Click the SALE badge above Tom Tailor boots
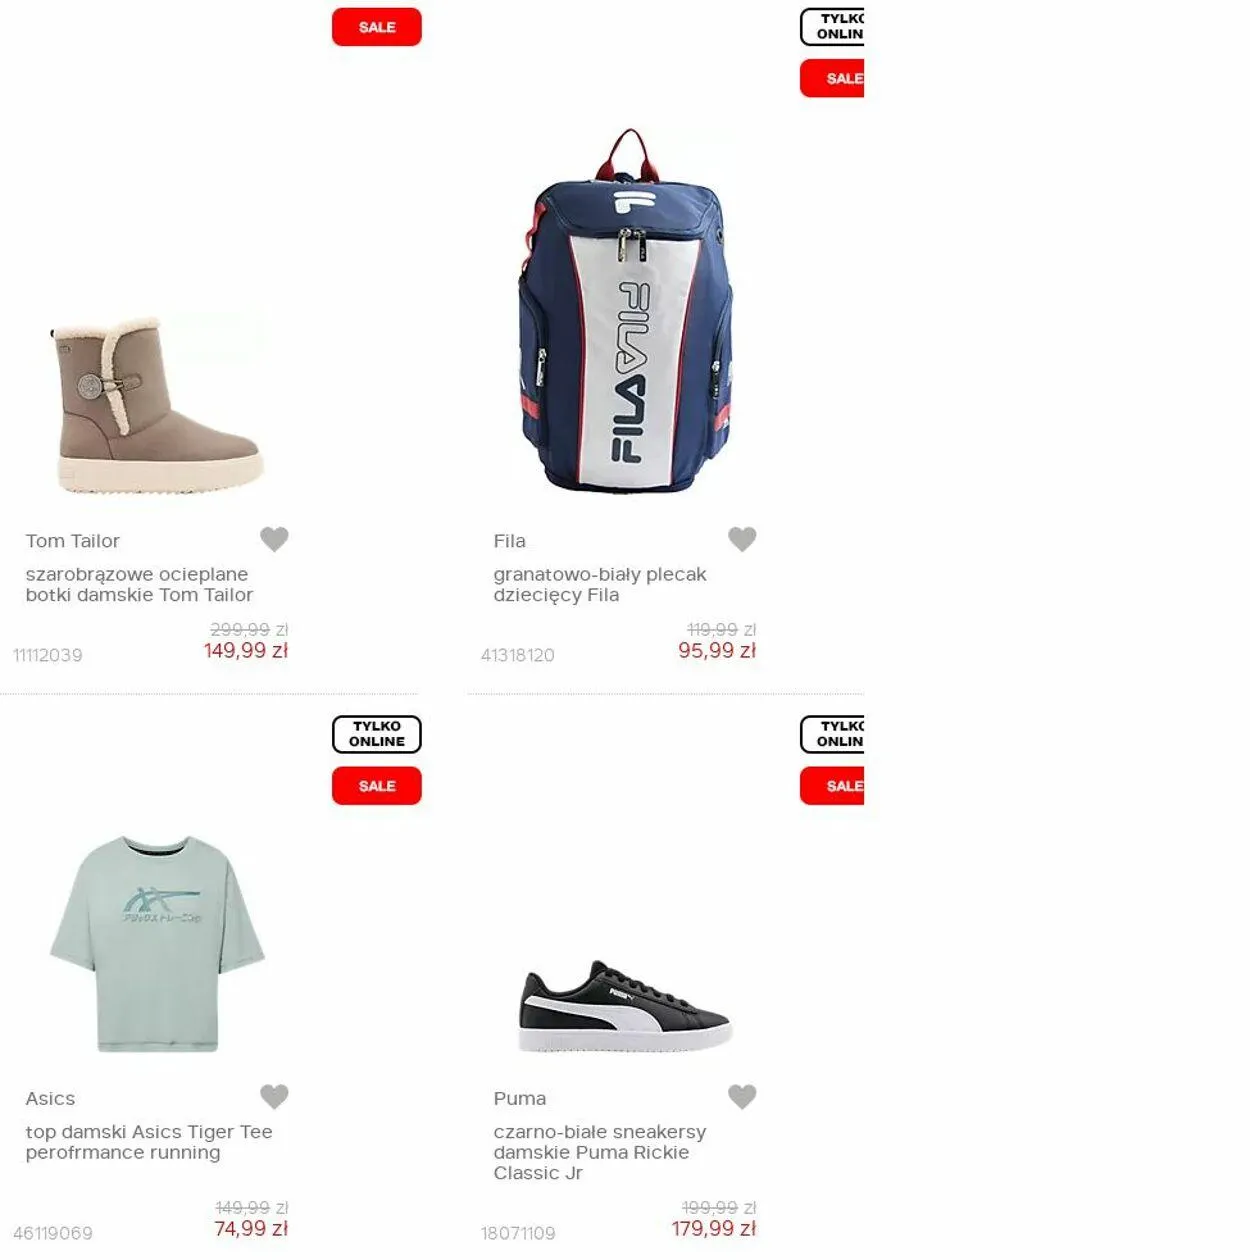Screen dimensions: 1250x1260 pos(377,27)
